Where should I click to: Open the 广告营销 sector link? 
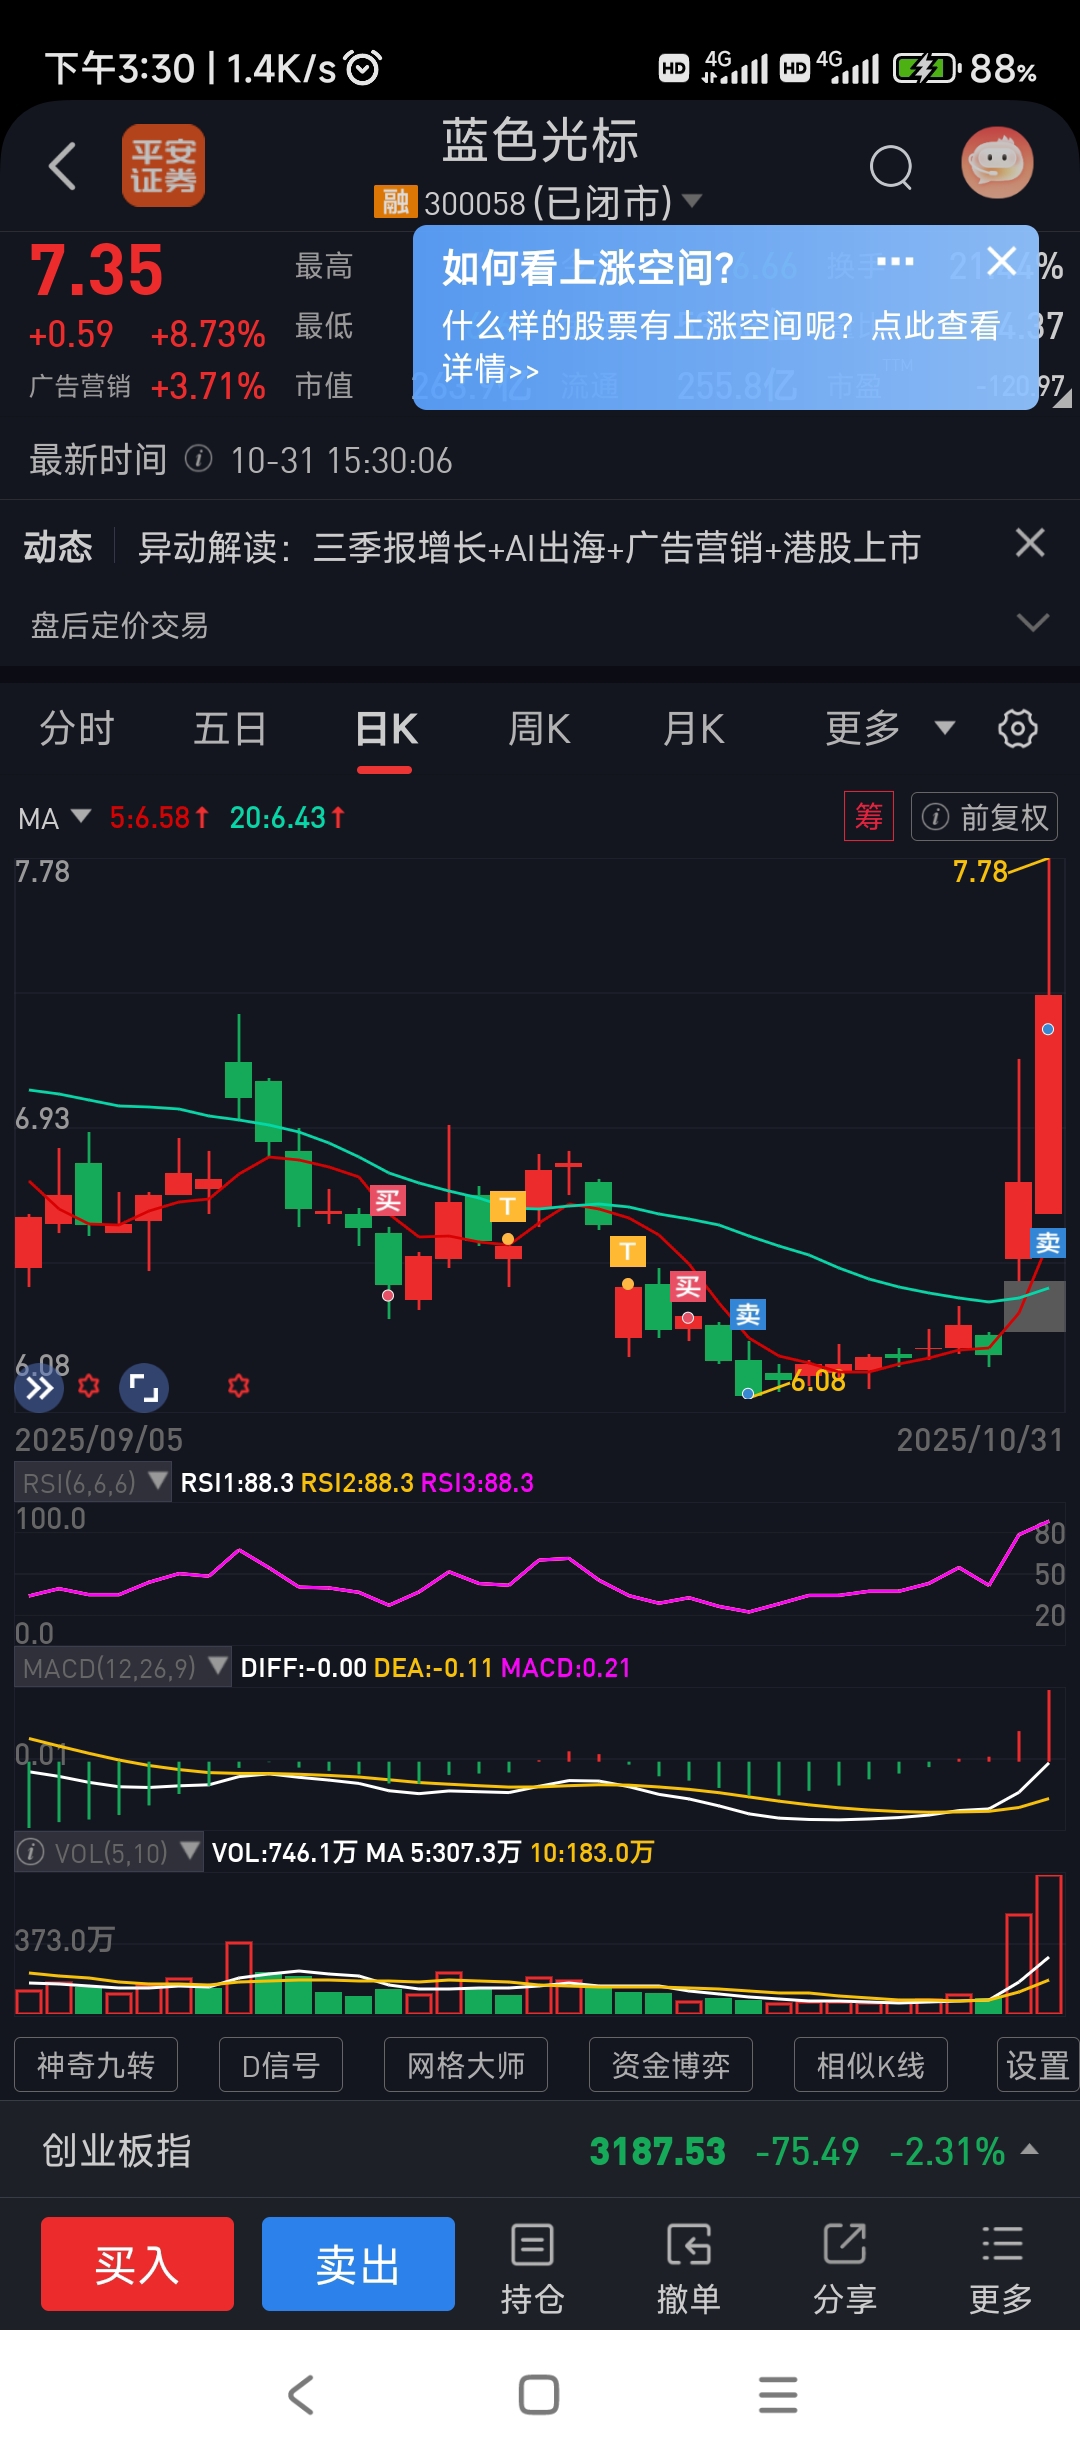tap(80, 386)
